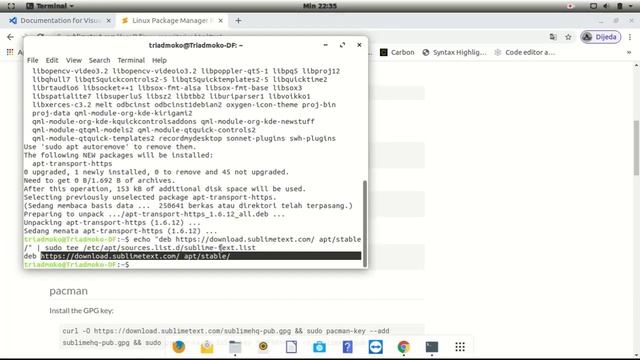The image size is (640, 360).
Task: Open Terminal View menu
Action: point(74,60)
